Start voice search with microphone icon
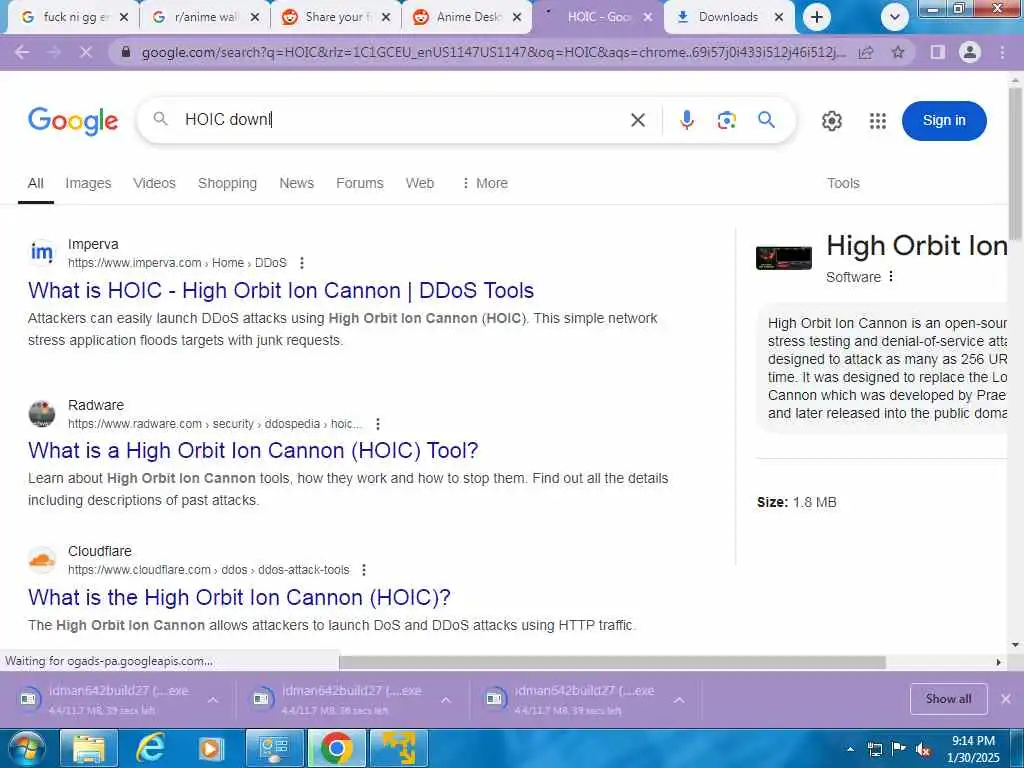The width and height of the screenshot is (1024, 768). [x=686, y=120]
